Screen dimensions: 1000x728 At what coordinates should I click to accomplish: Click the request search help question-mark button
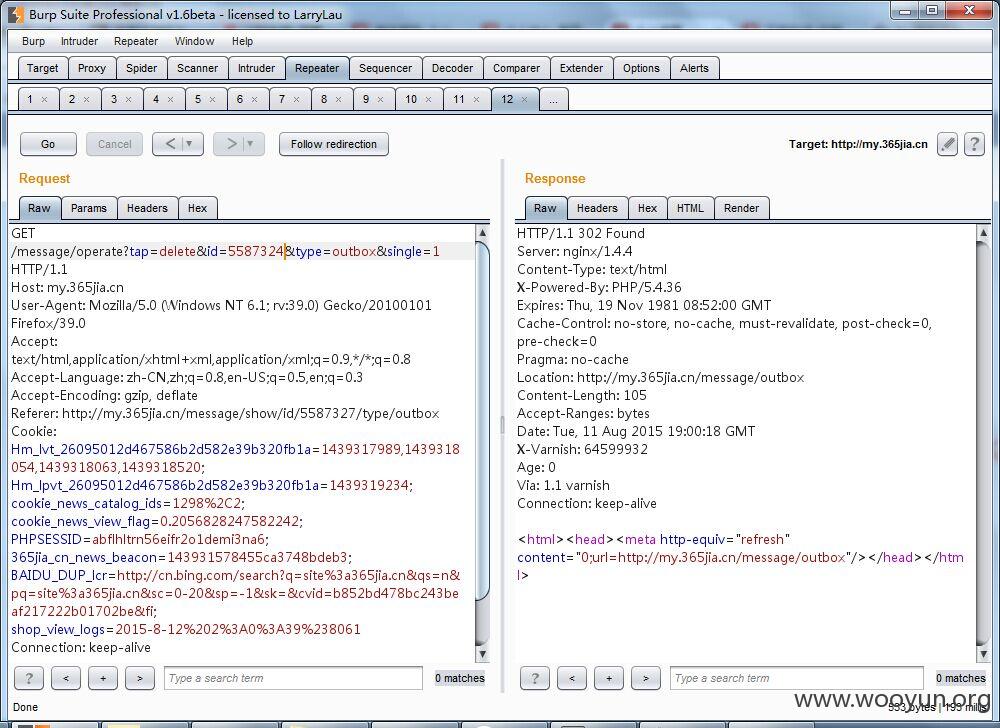pos(29,678)
